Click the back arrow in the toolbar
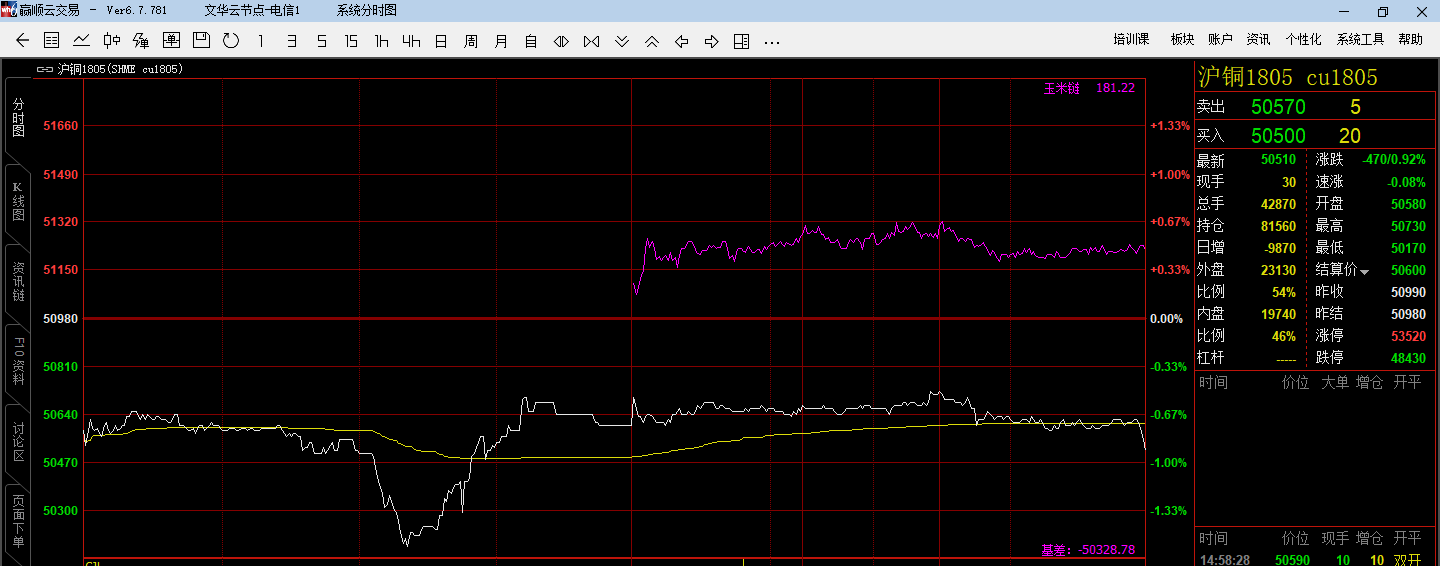 (x=23, y=41)
